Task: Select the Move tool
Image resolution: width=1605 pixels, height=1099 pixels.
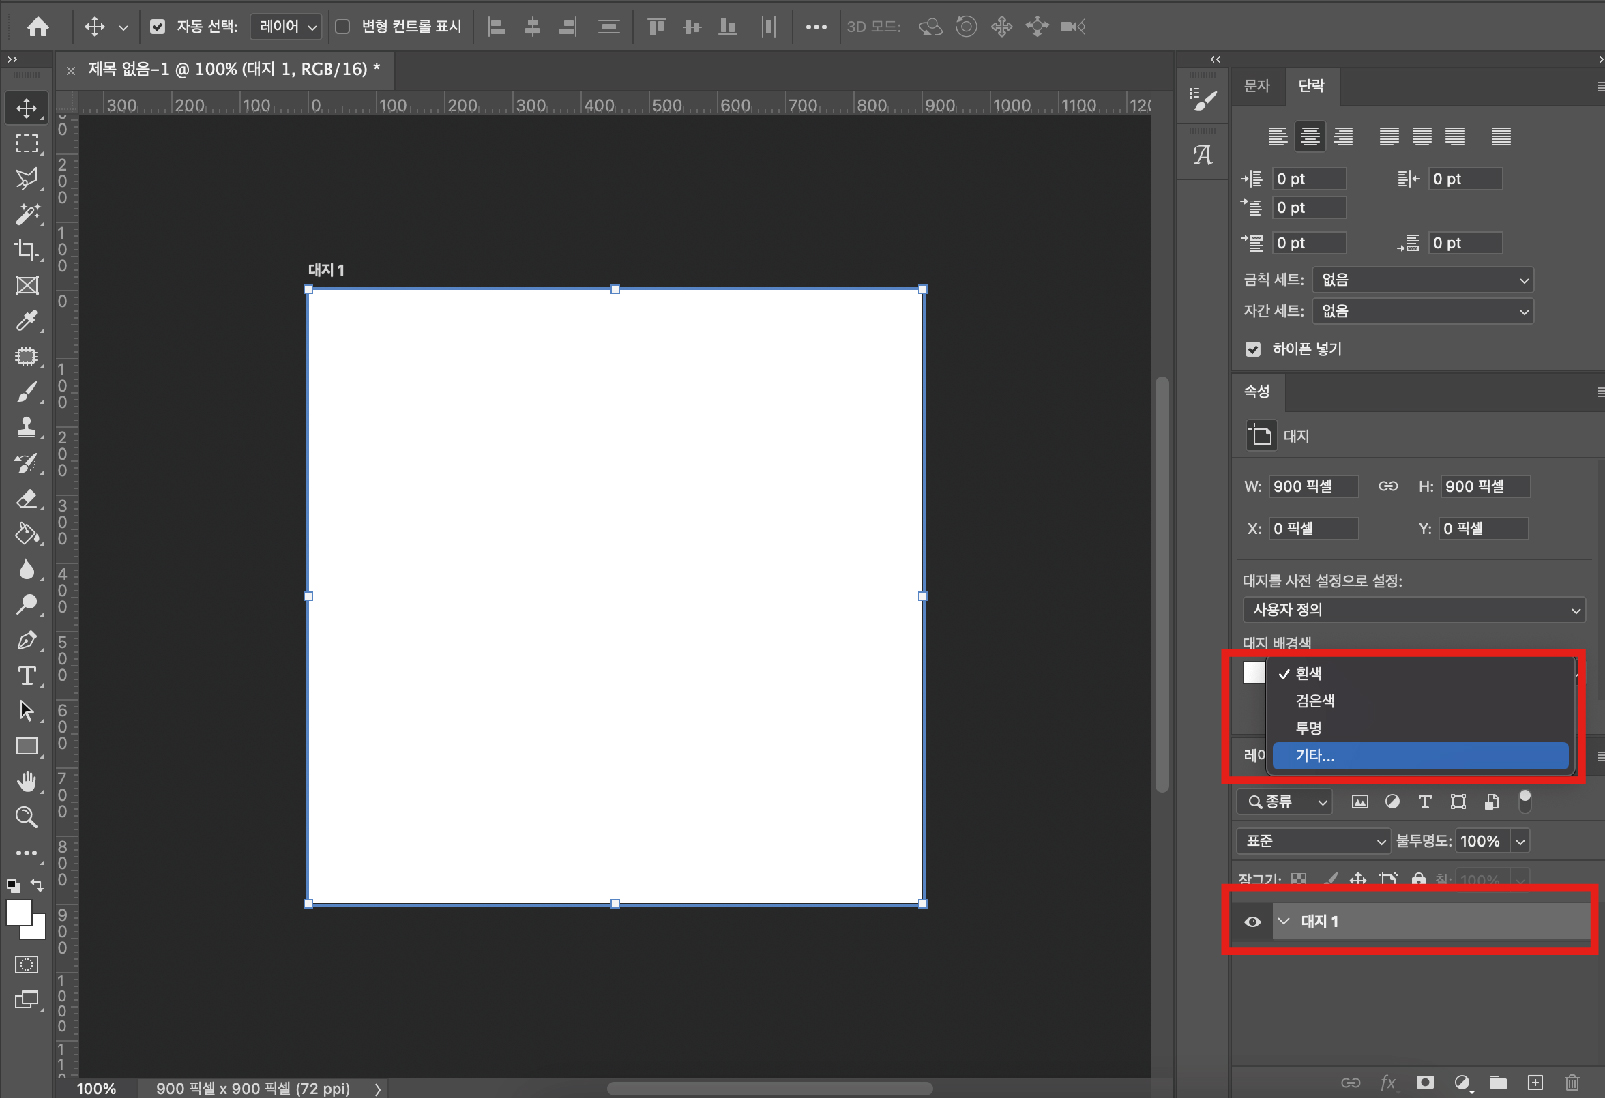Action: click(27, 108)
